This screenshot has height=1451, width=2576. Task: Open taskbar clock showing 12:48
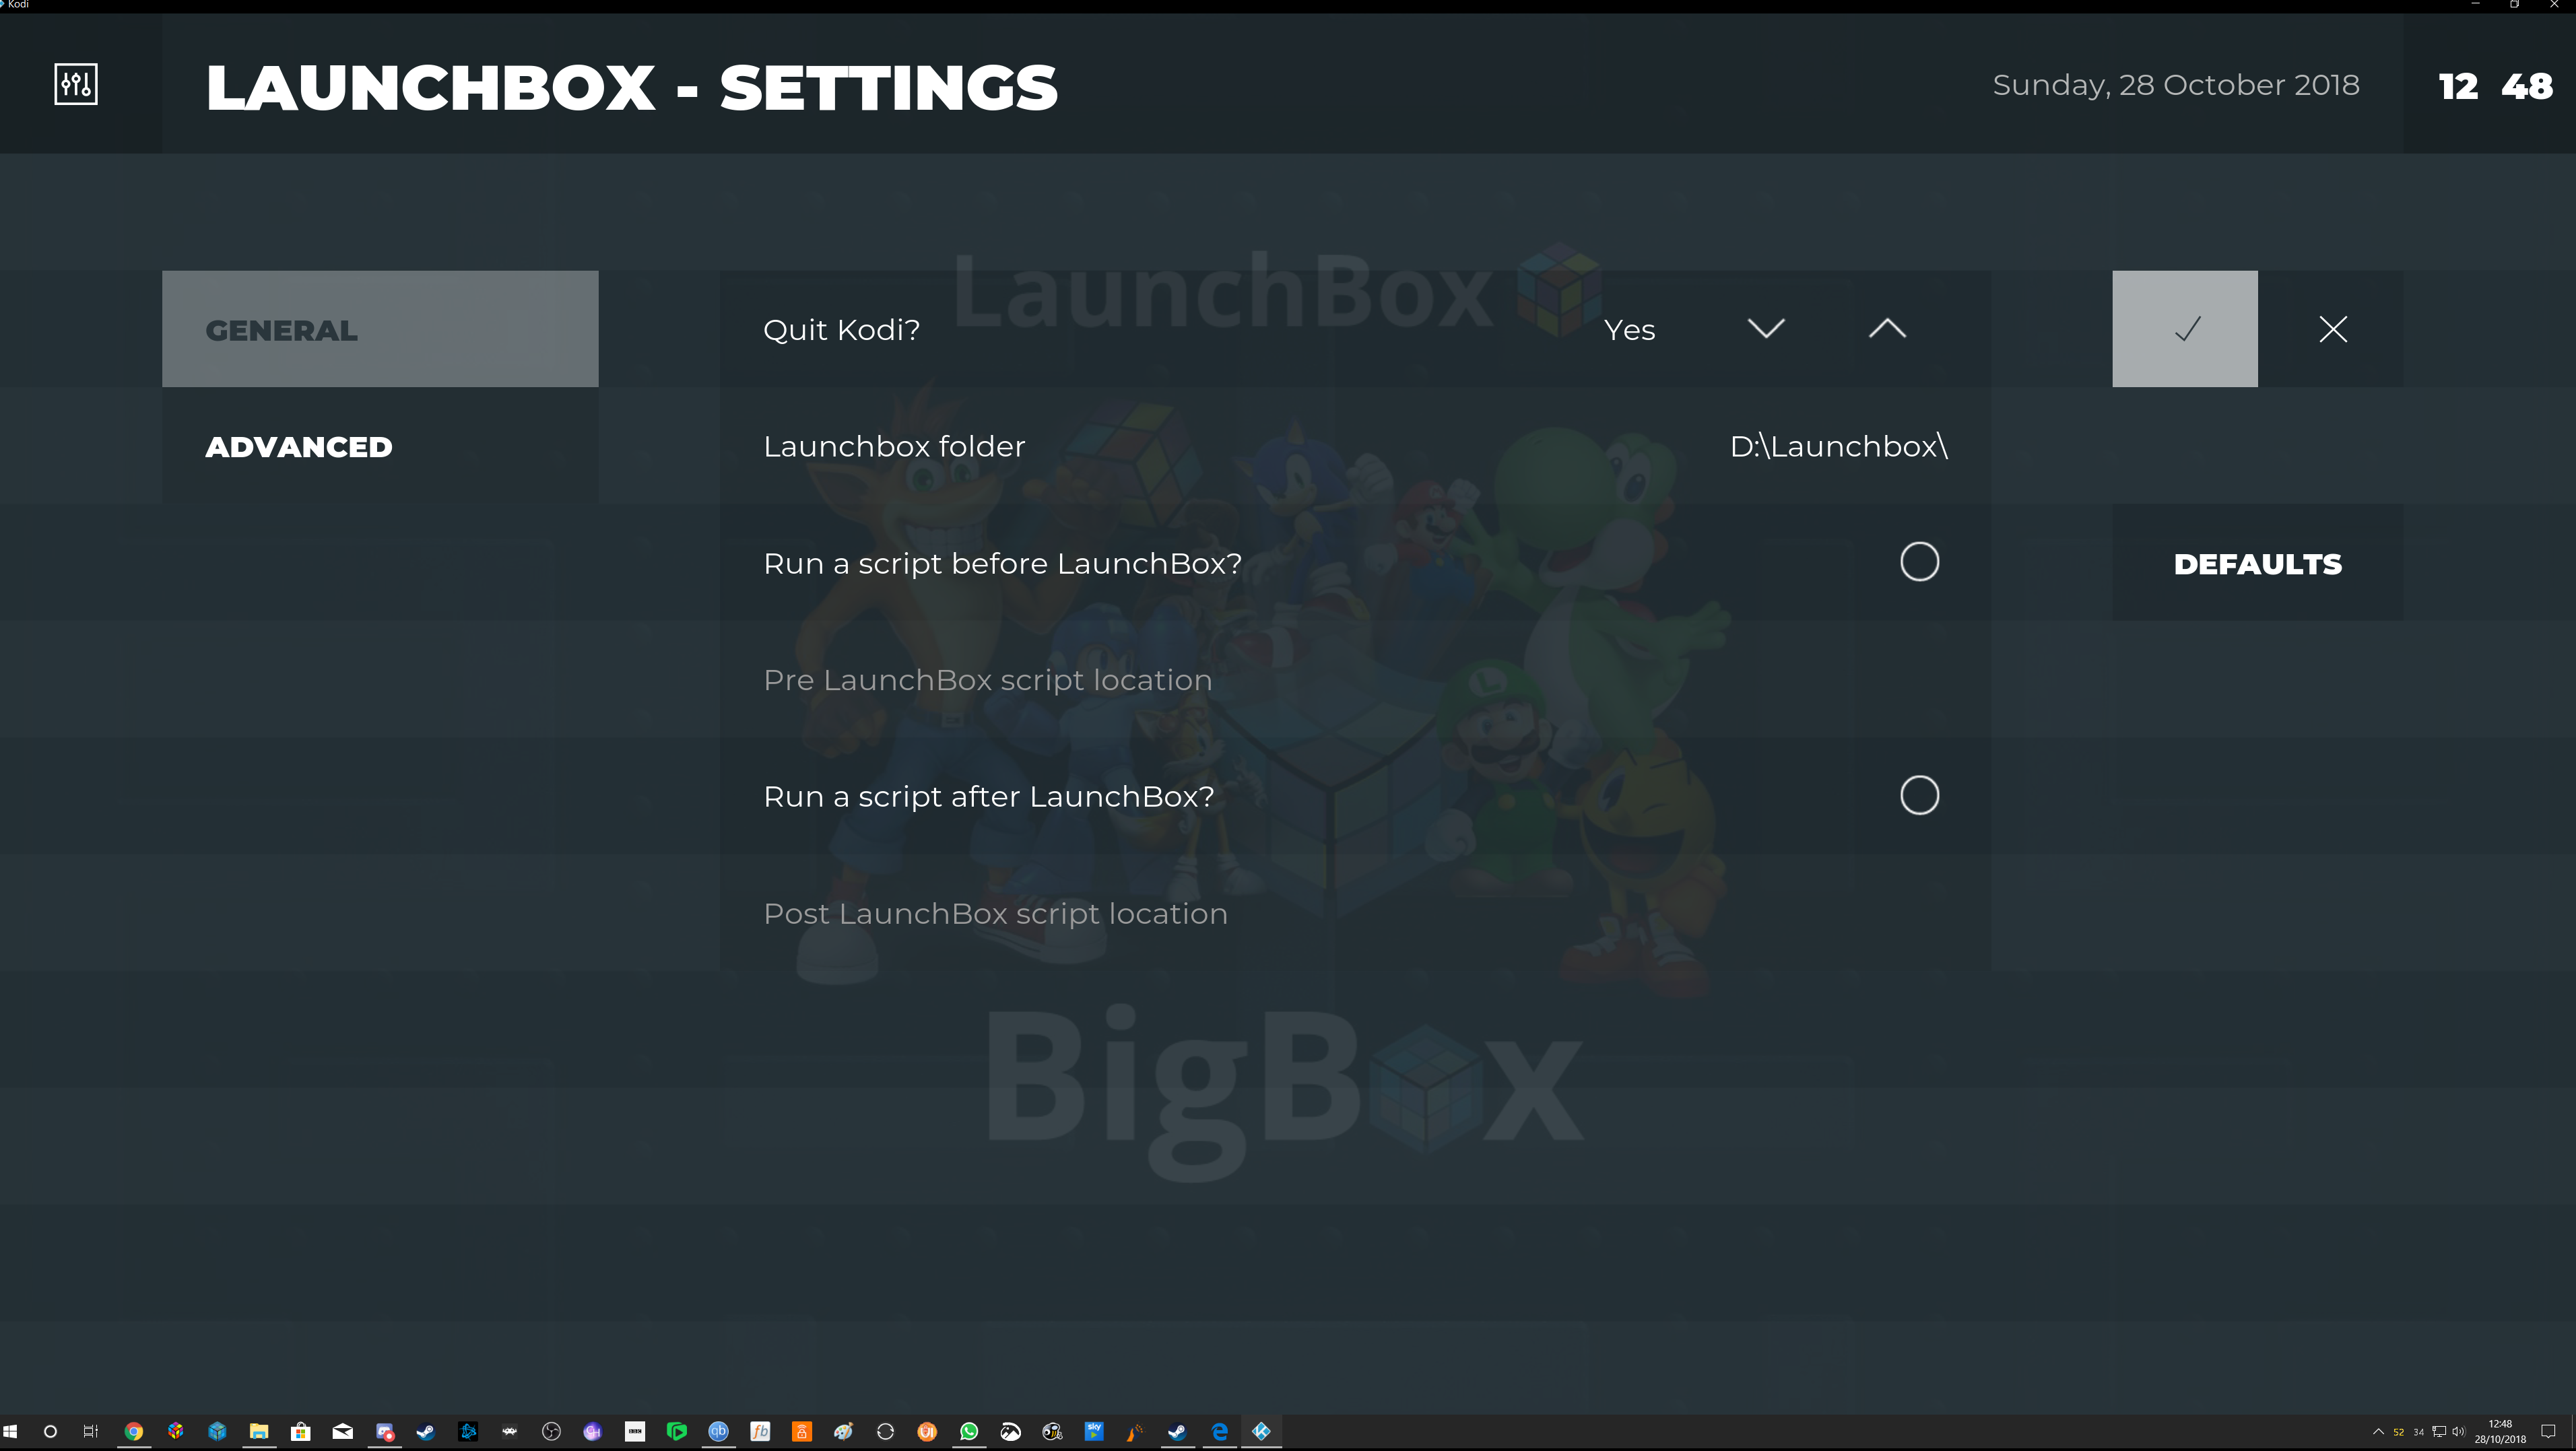point(2500,1432)
